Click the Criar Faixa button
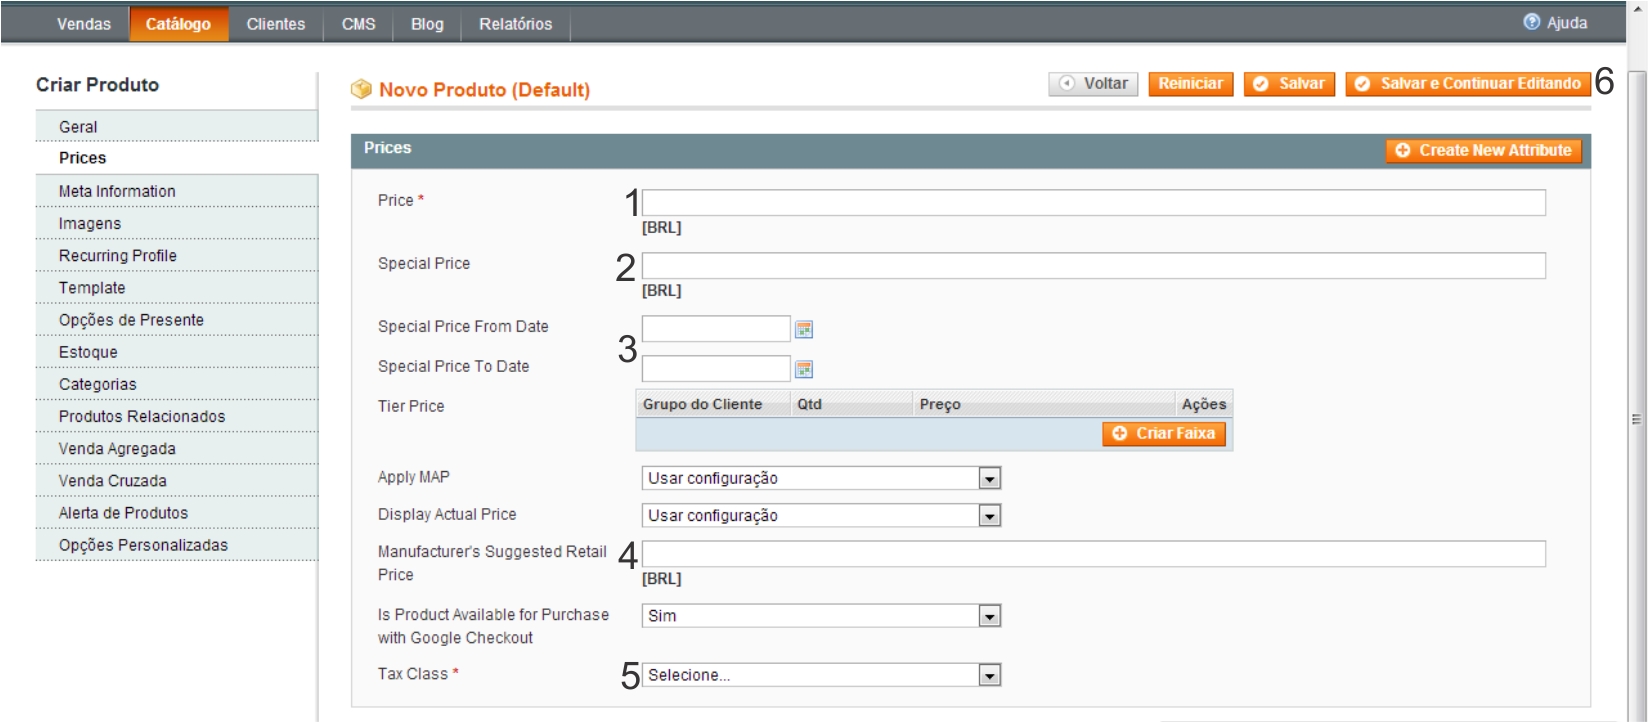 (1164, 433)
